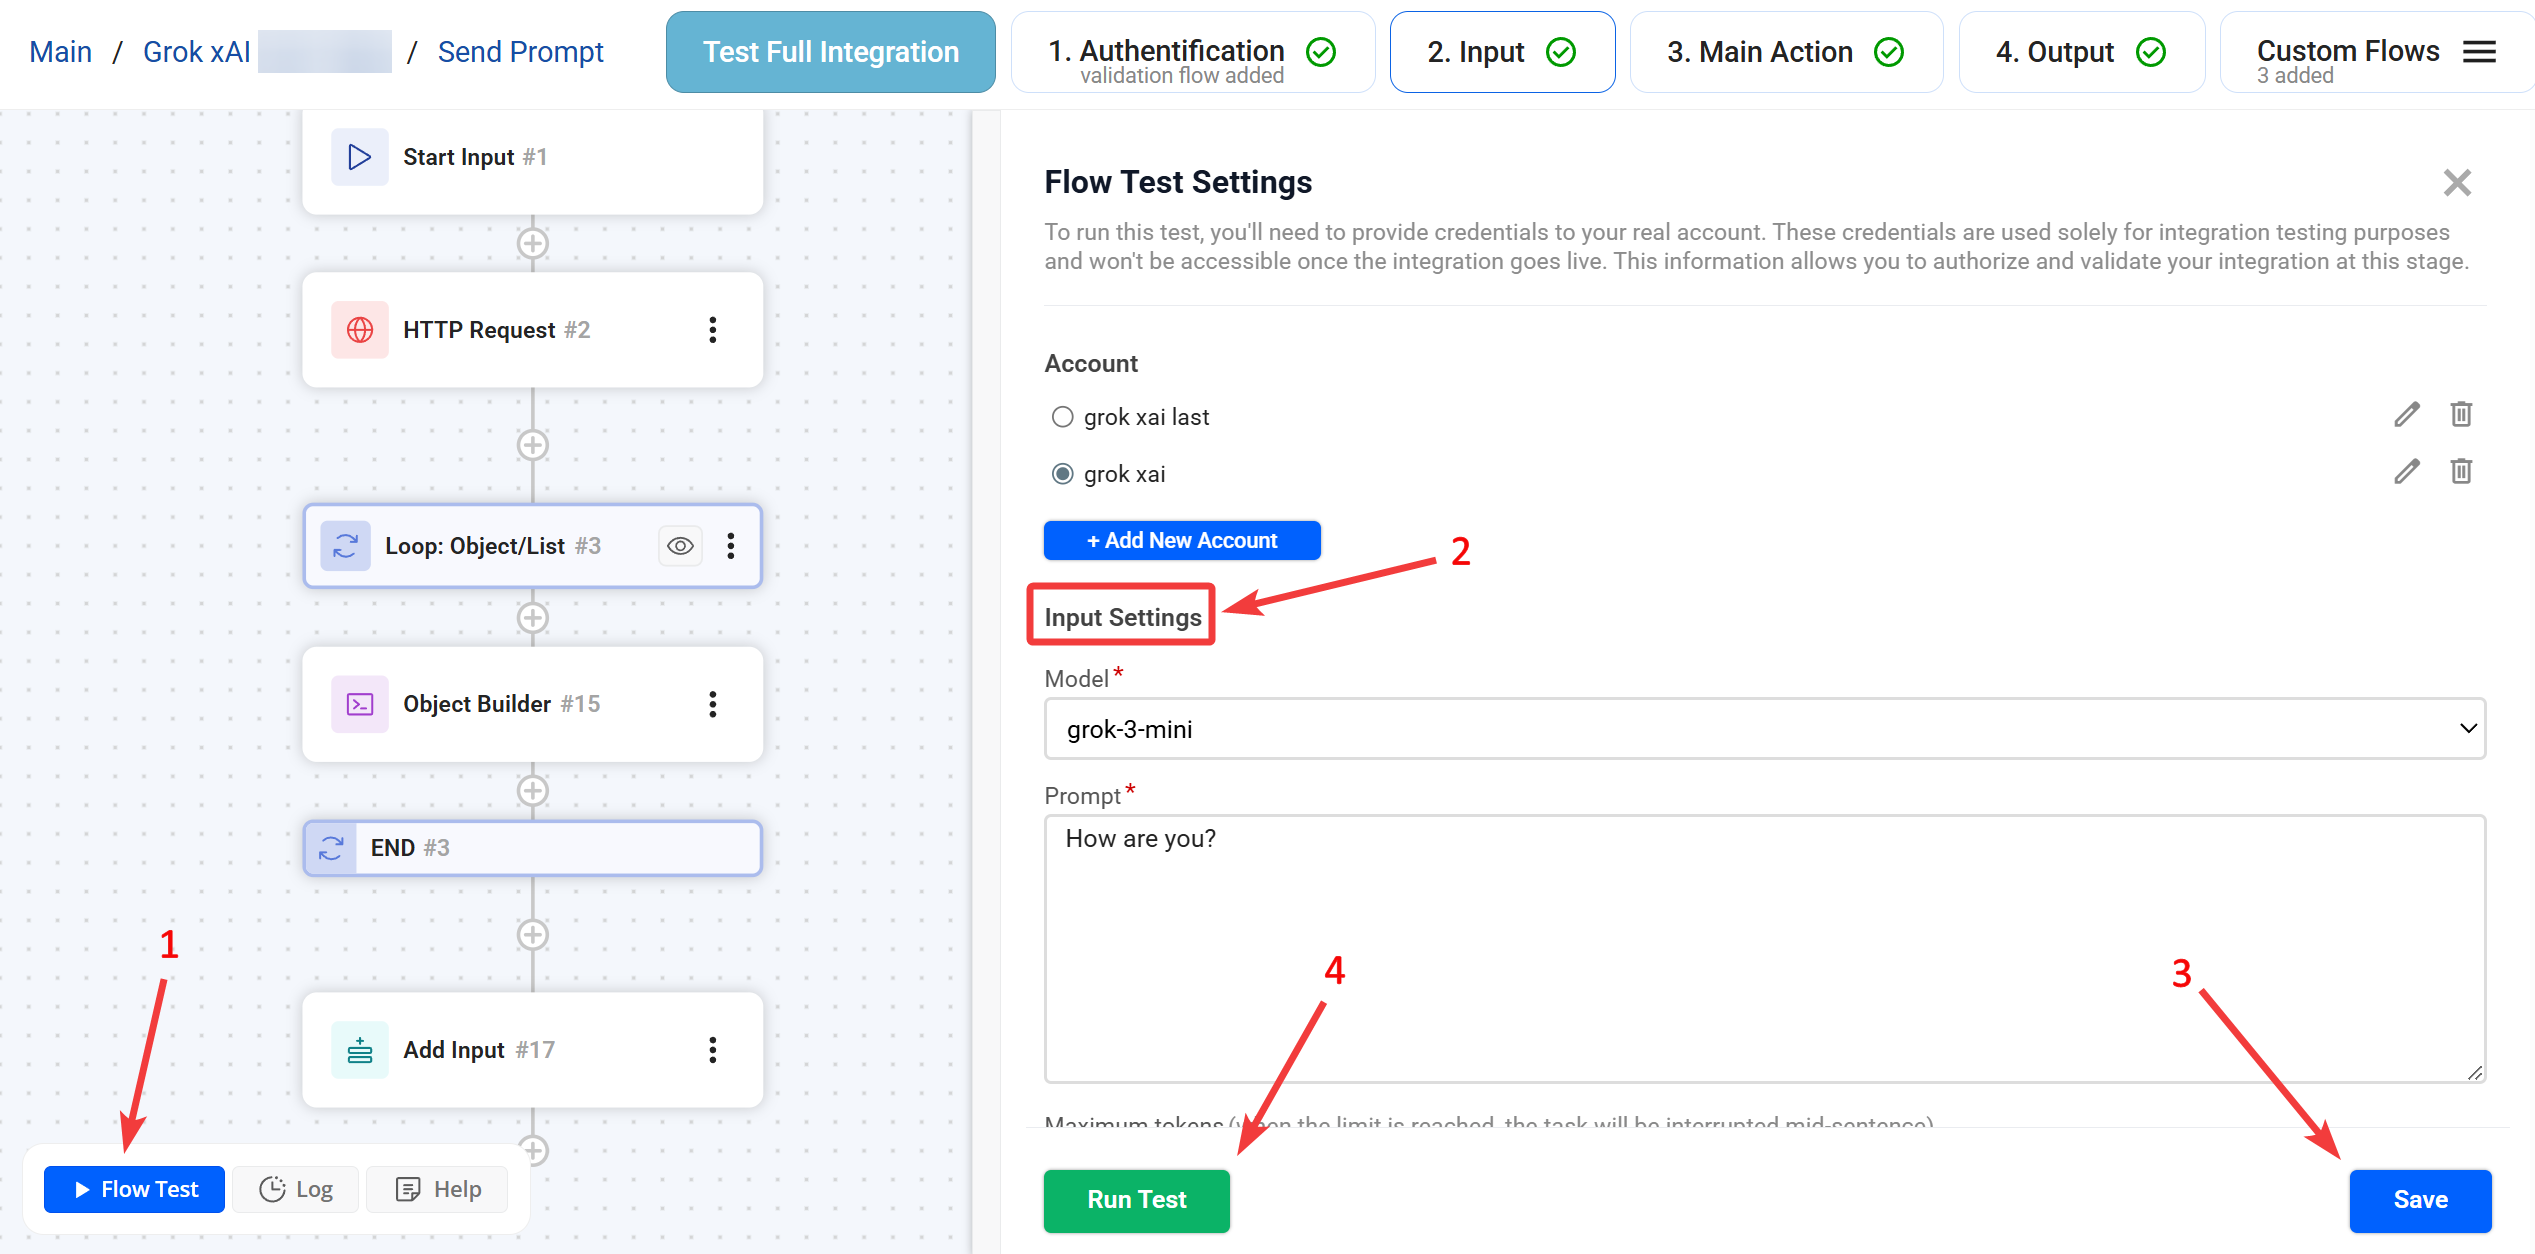Click the Add New Account button
The height and width of the screenshot is (1254, 2535).
coord(1181,540)
